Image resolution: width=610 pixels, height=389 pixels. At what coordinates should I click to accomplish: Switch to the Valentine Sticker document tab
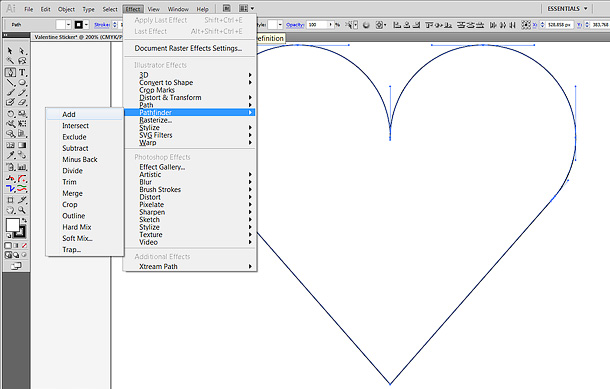click(x=78, y=37)
